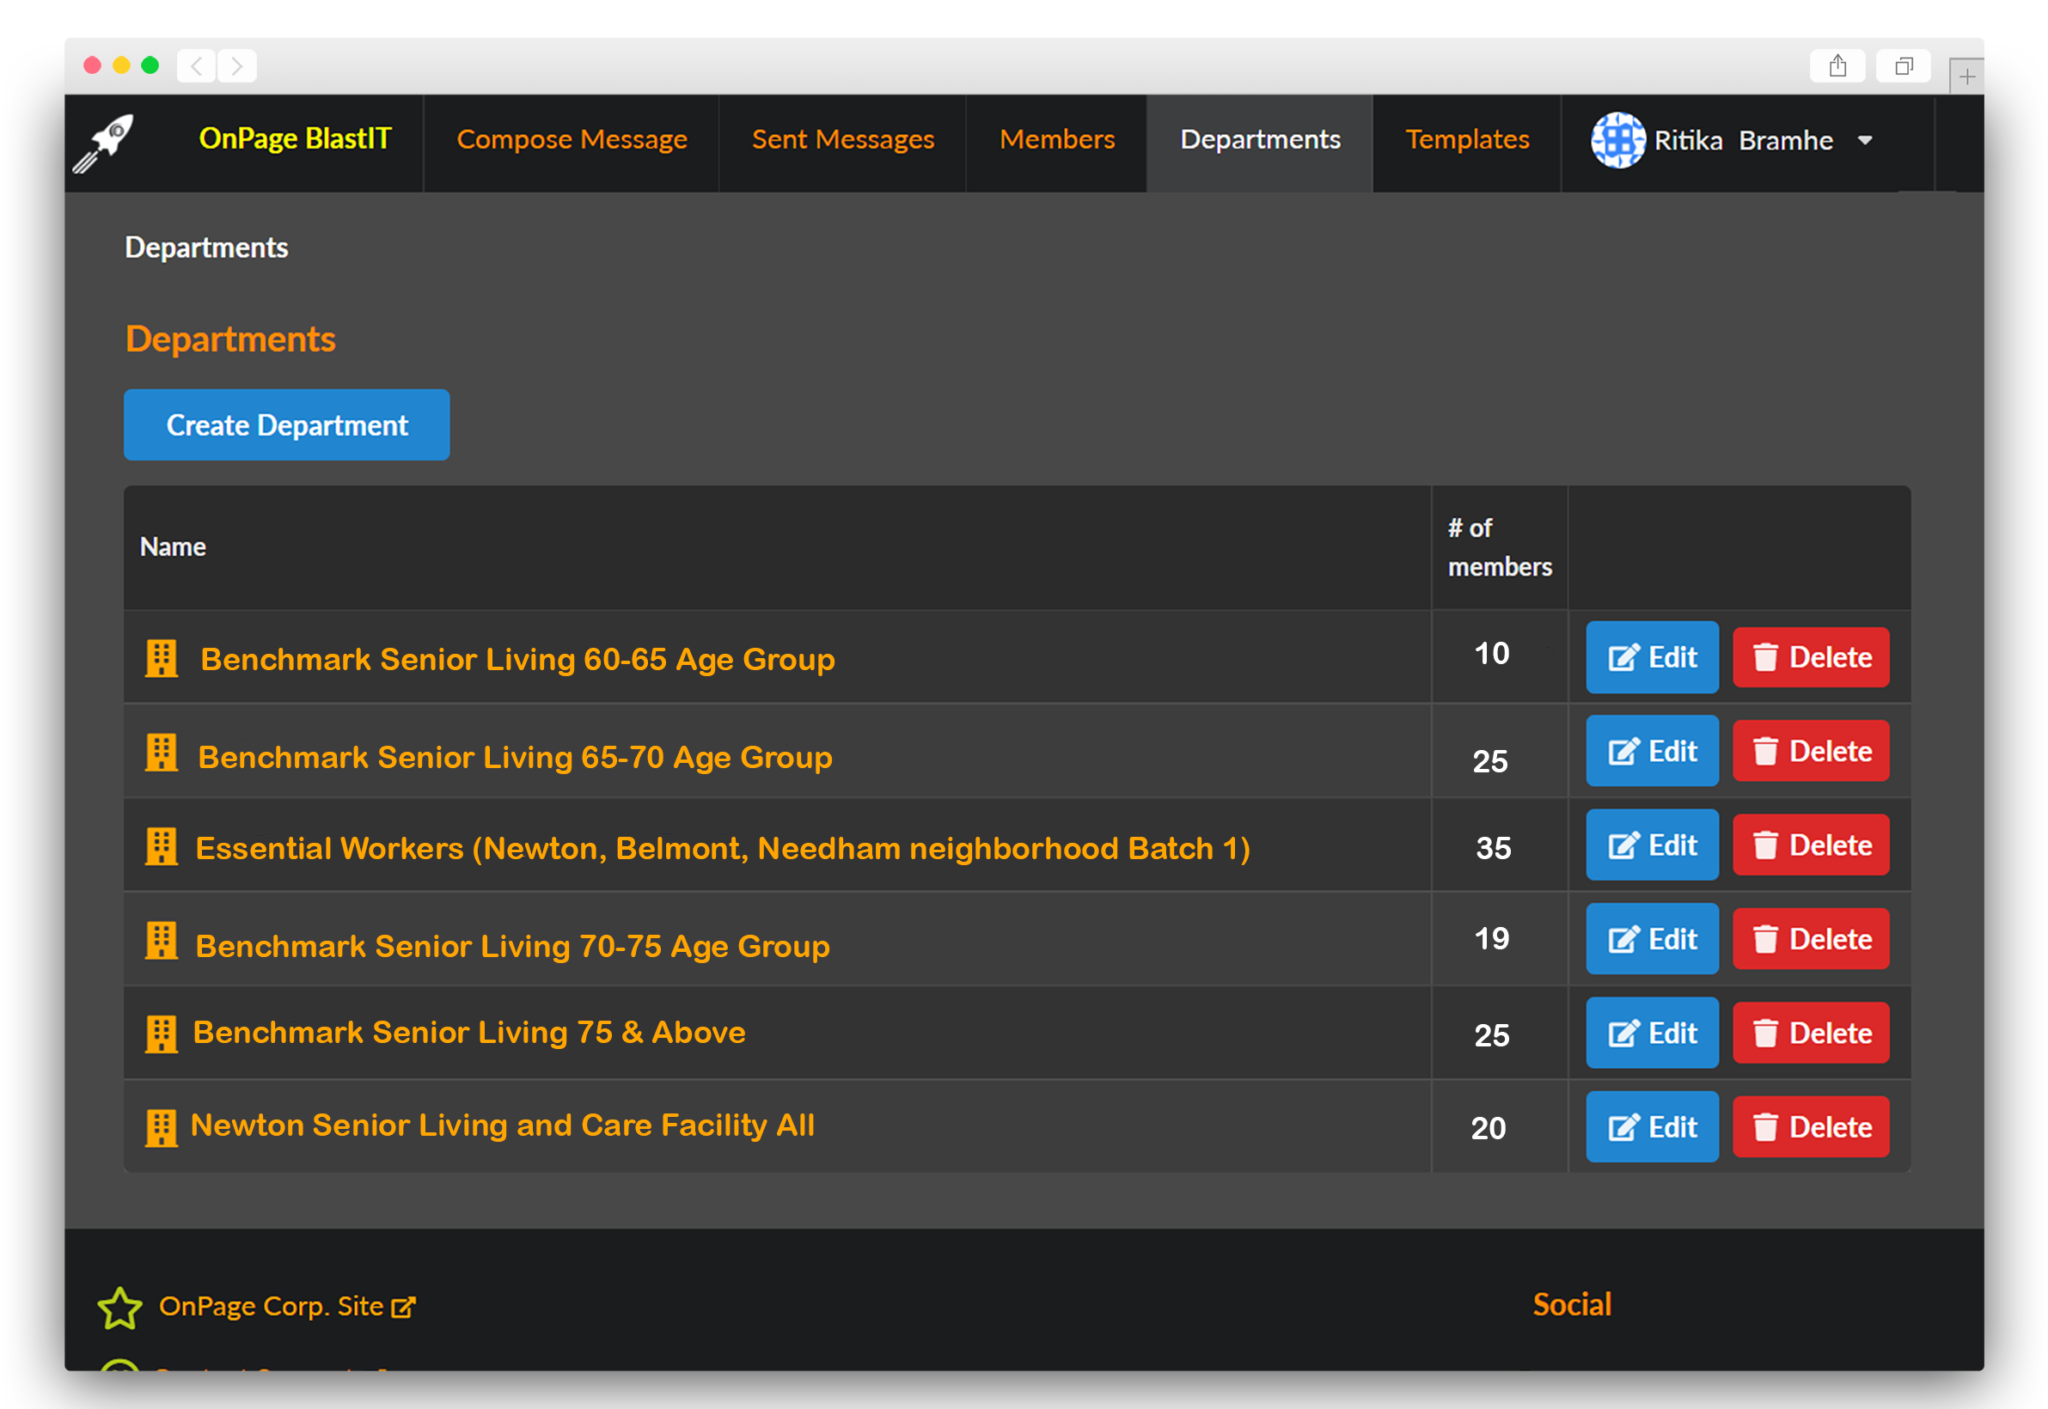Click building icon beside Newton Senior Living
The width and height of the screenshot is (2048, 1409).
tap(161, 1127)
